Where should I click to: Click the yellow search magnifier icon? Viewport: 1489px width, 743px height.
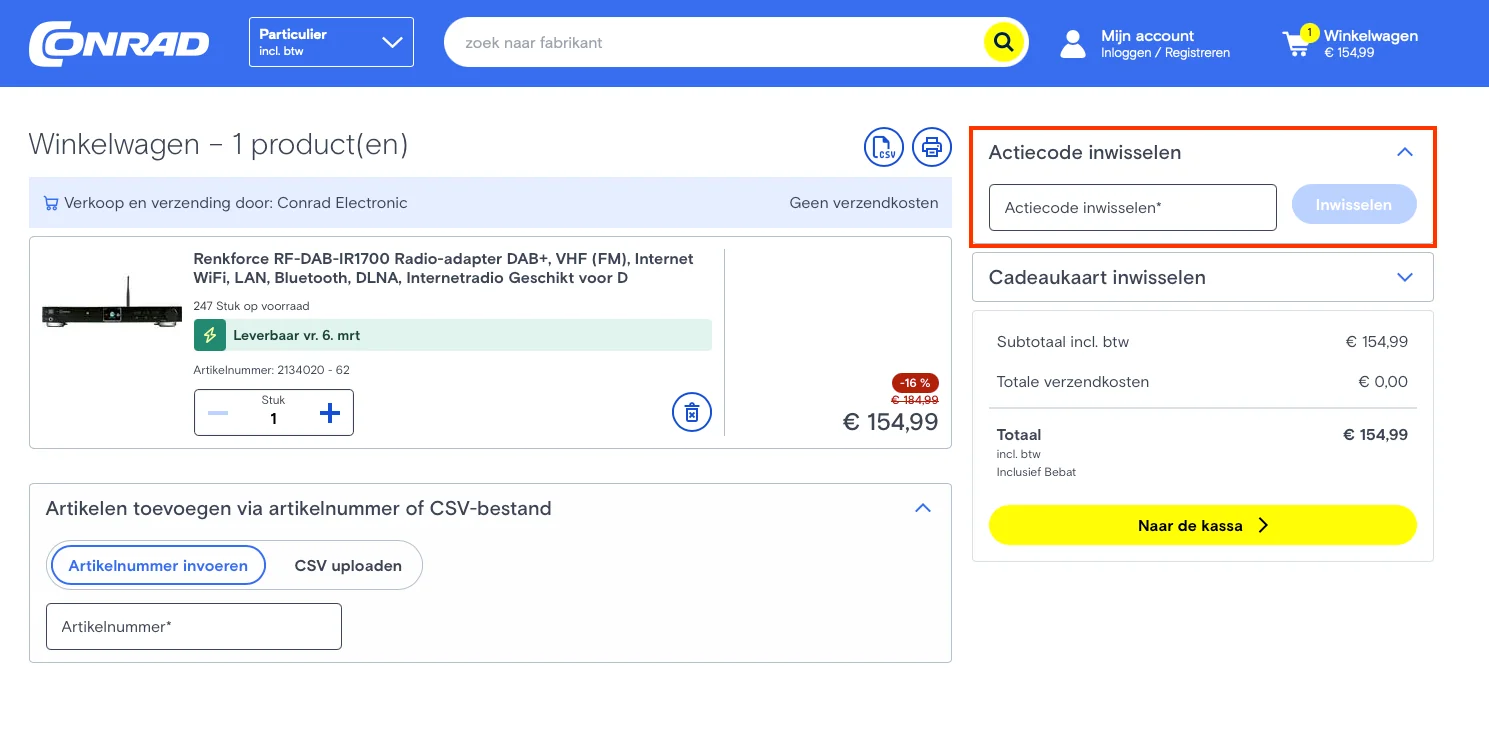(x=1004, y=43)
